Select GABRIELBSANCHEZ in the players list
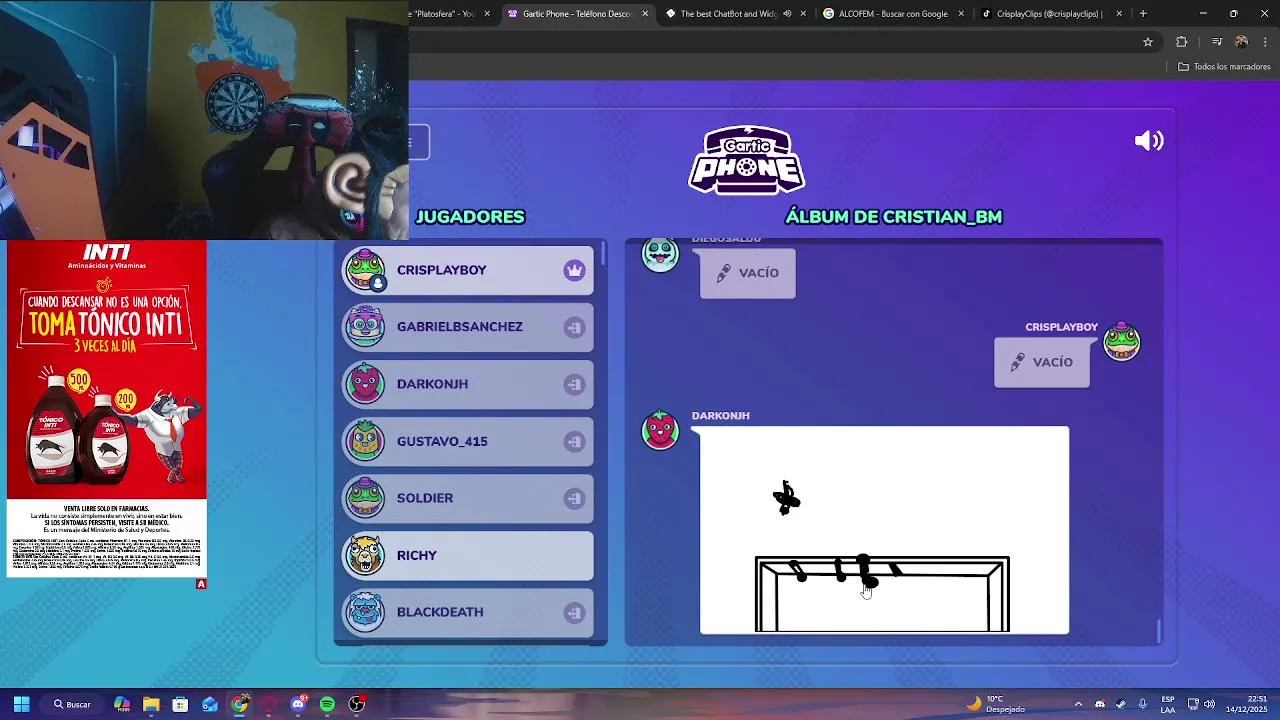1280x720 pixels. [468, 327]
